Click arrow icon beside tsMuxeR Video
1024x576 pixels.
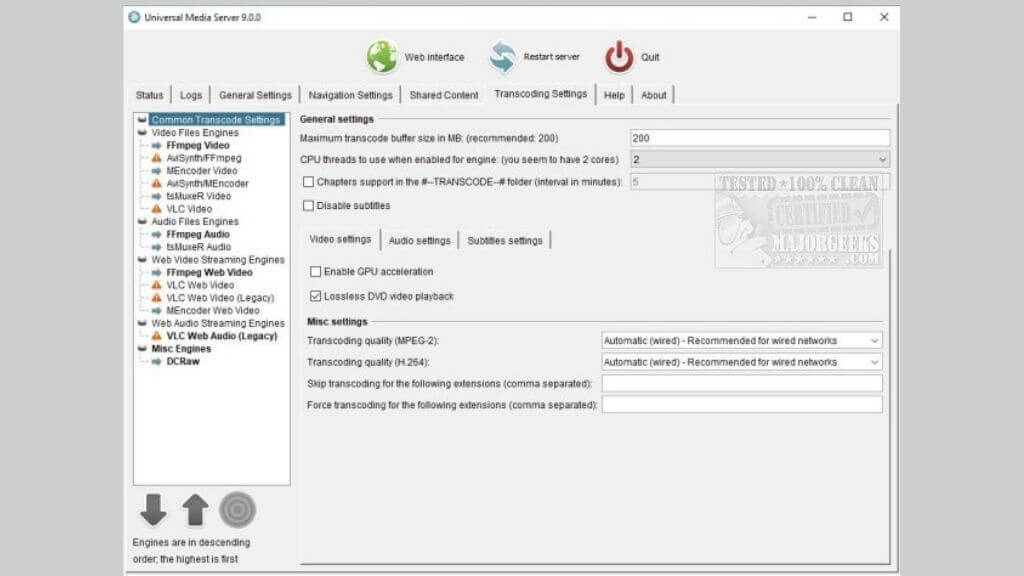pos(157,196)
